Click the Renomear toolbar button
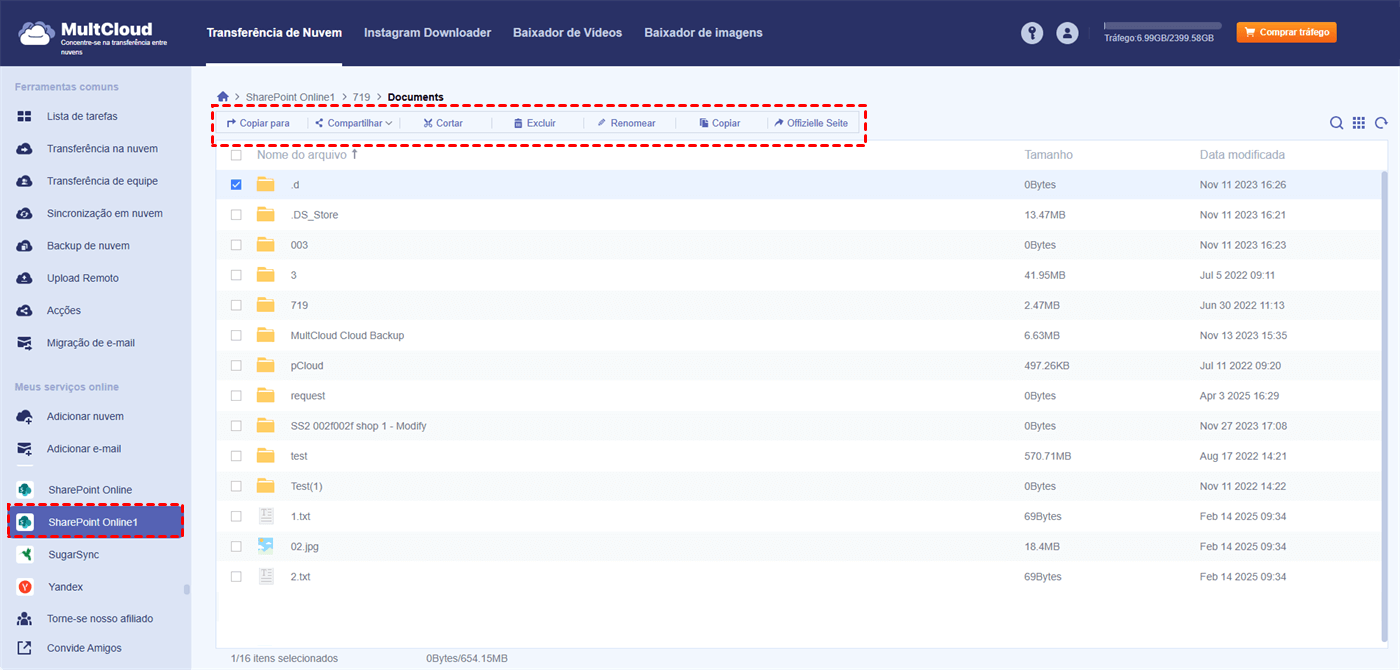The height and width of the screenshot is (670, 1400). (x=626, y=123)
